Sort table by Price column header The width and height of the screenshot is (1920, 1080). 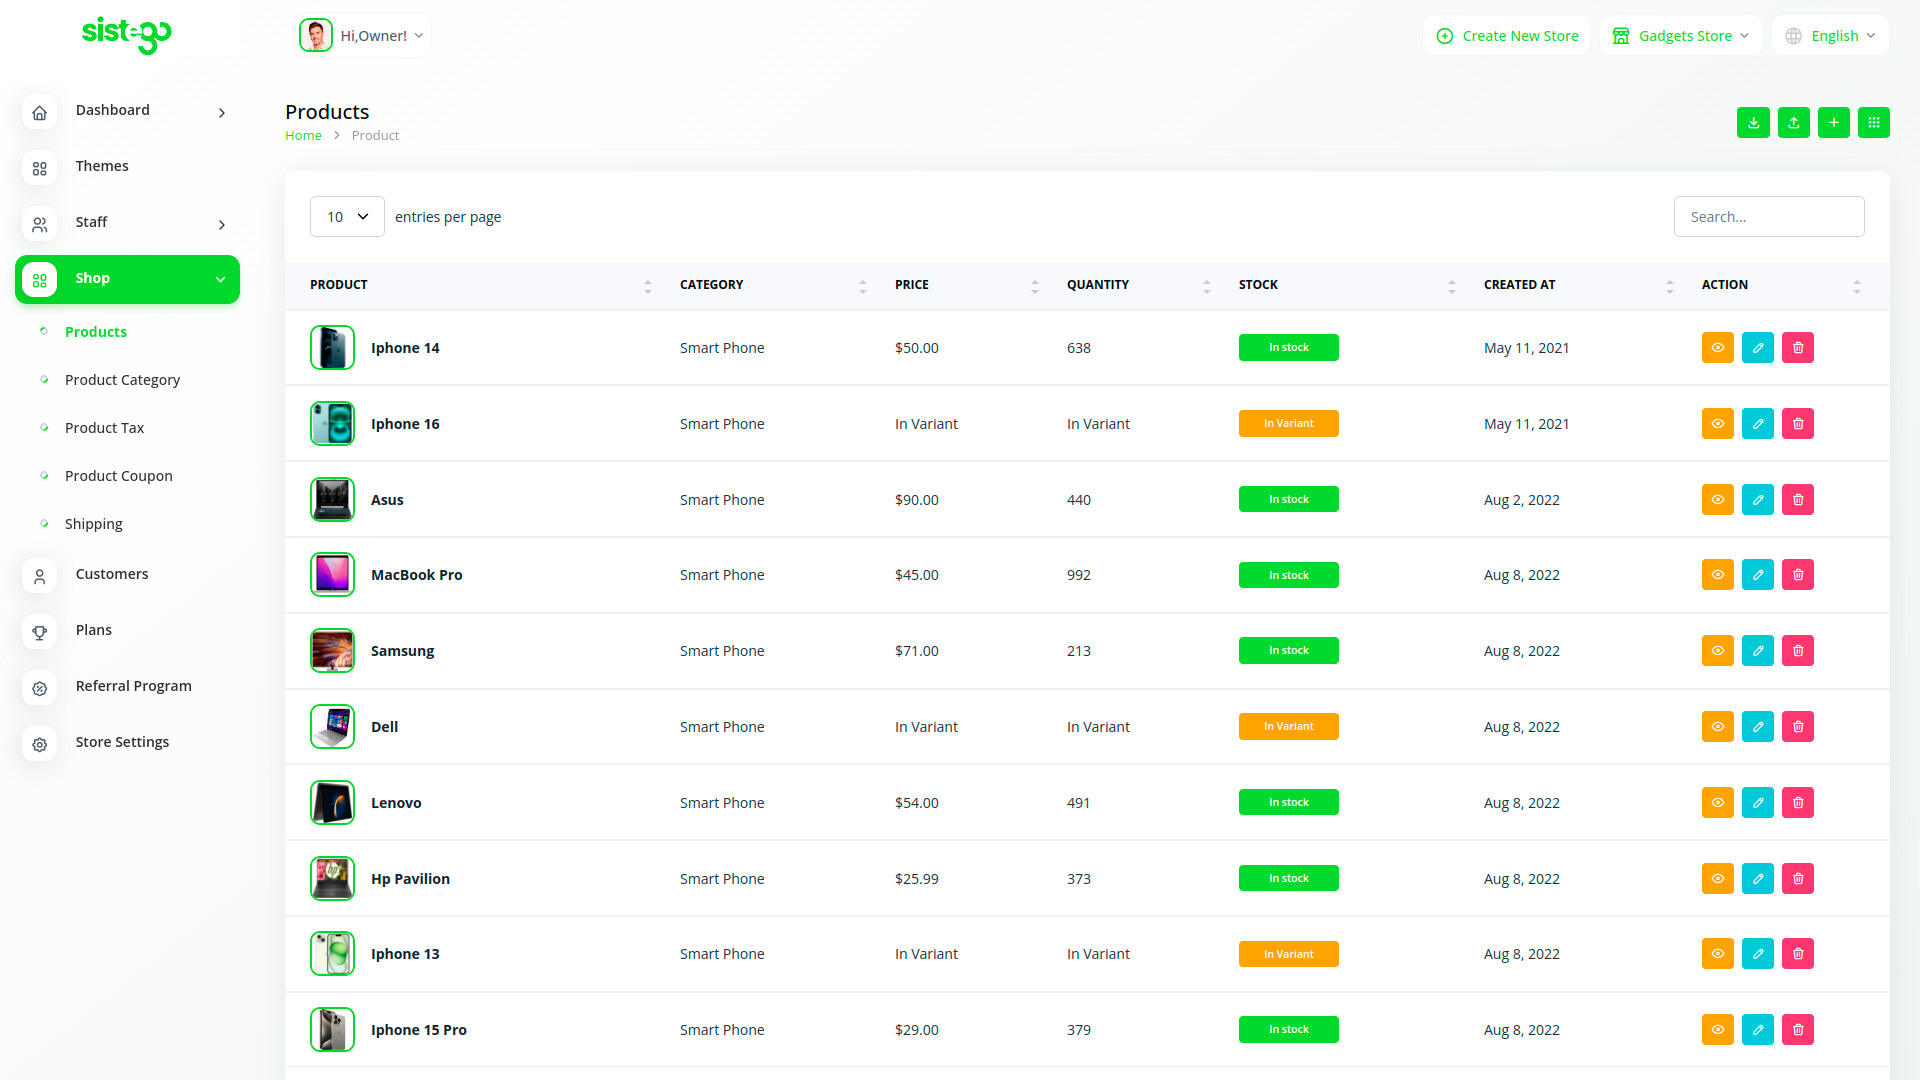[911, 285]
